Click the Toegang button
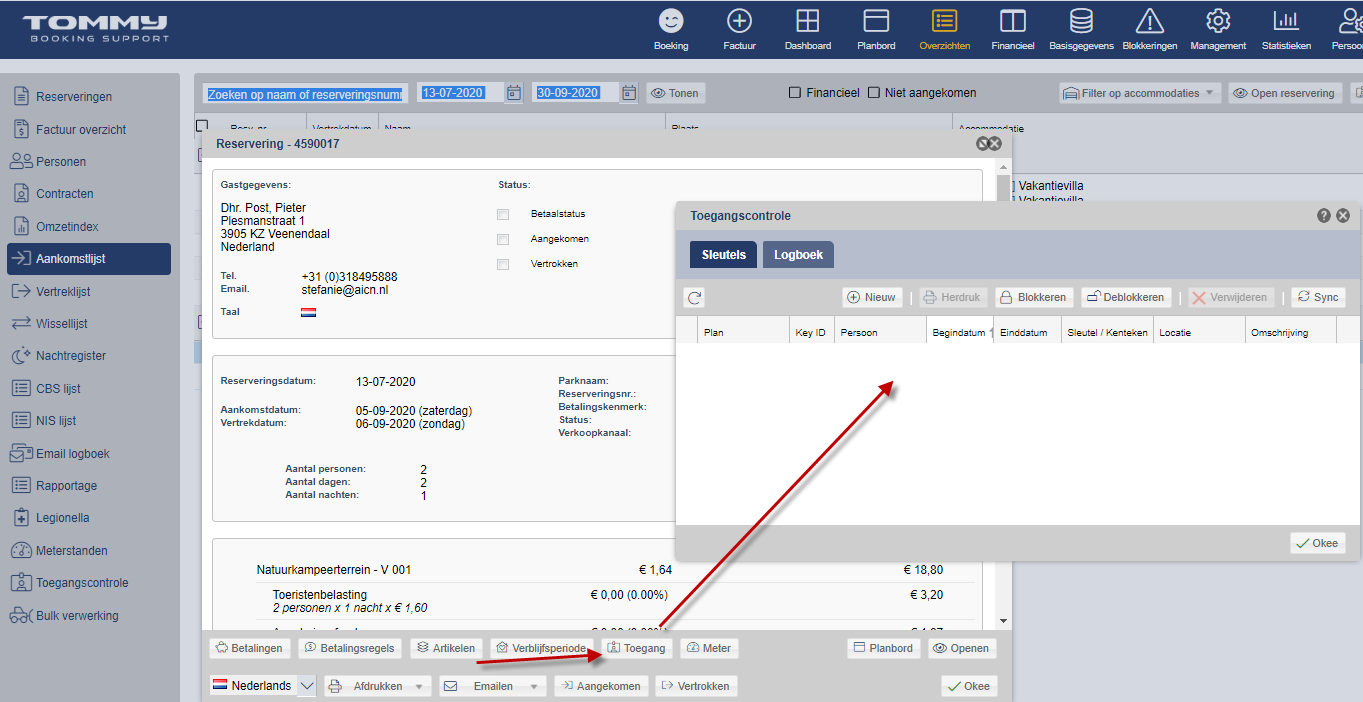The width and height of the screenshot is (1363, 702). tap(637, 648)
